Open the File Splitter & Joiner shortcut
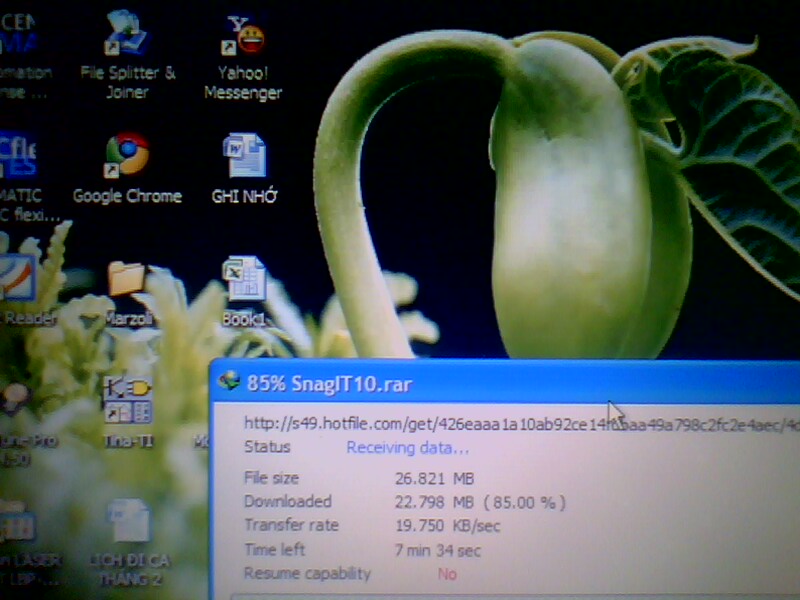 point(127,40)
